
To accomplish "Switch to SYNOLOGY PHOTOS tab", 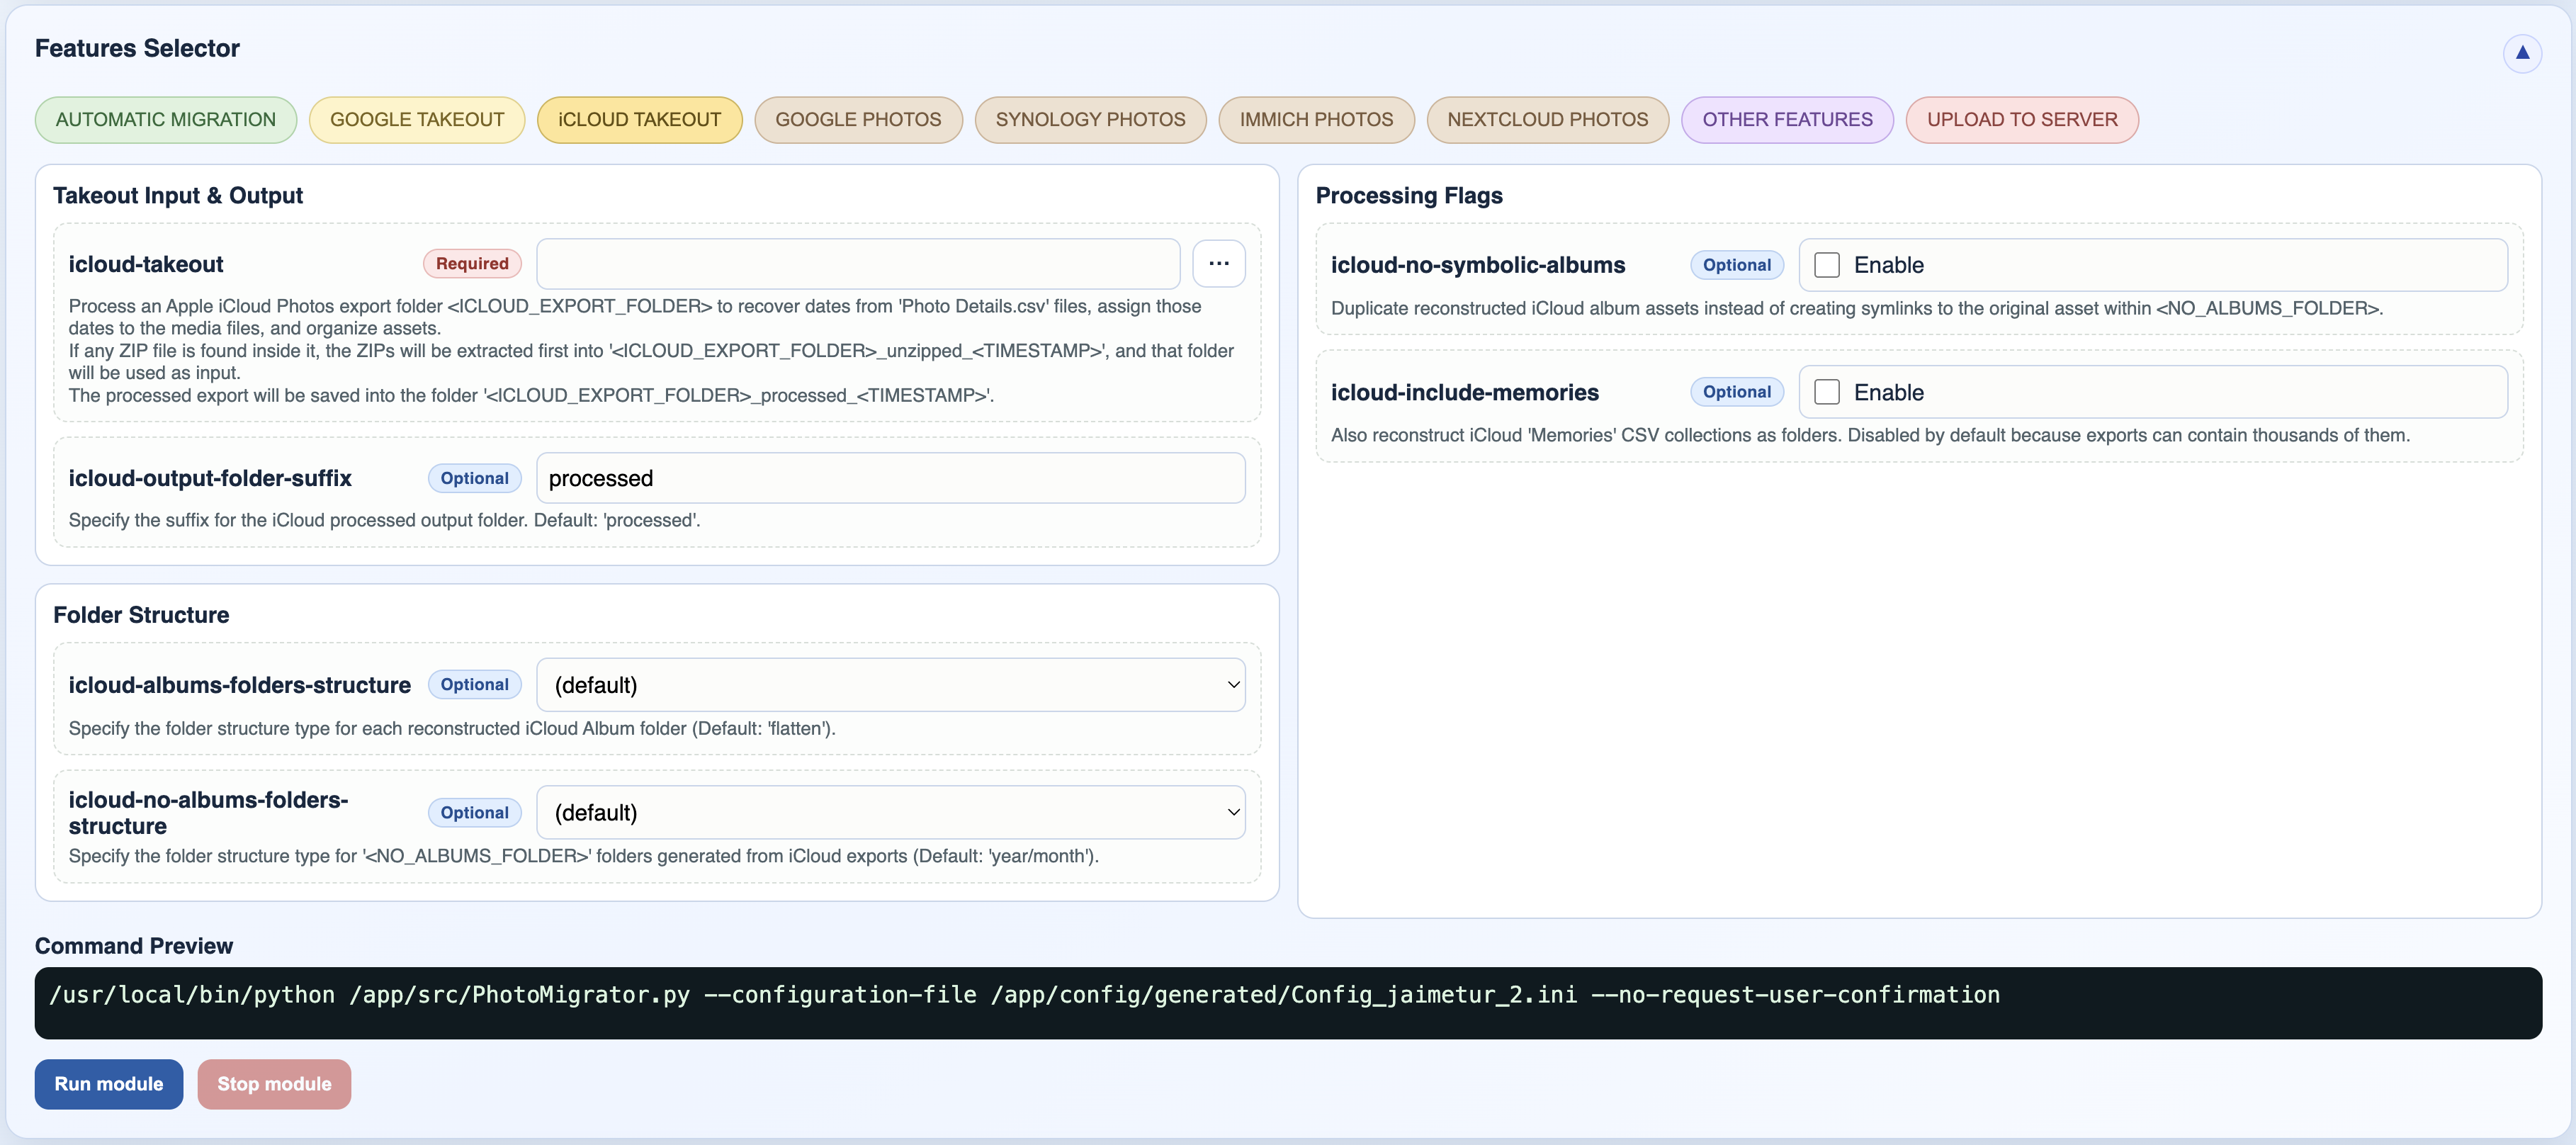I will tap(1090, 120).
